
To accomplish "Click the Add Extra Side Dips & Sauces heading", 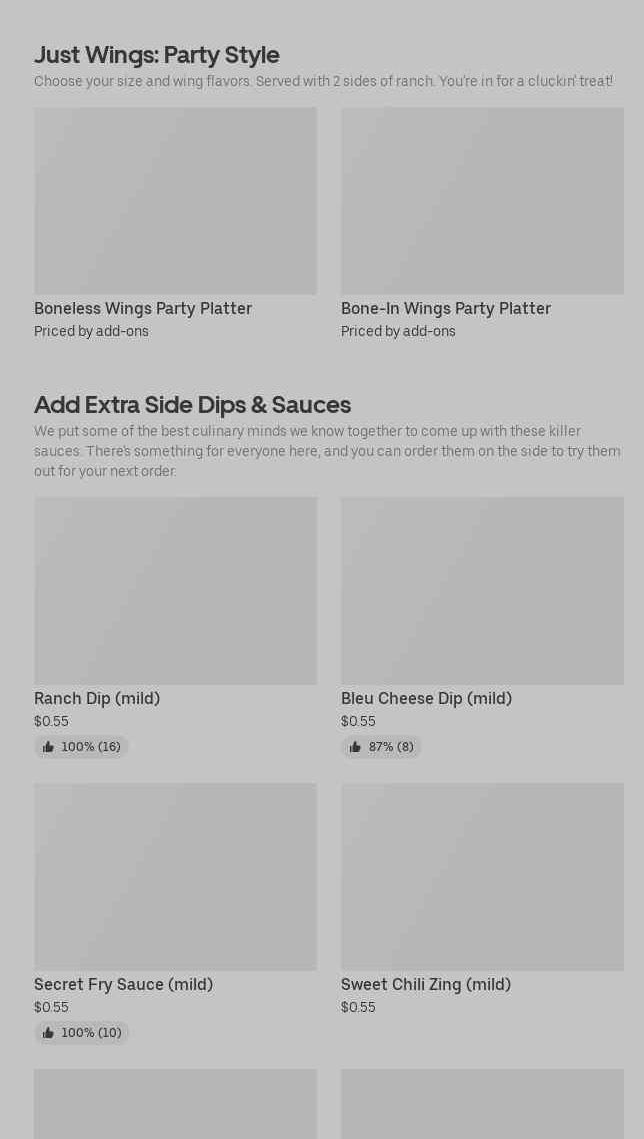I will coord(192,404).
